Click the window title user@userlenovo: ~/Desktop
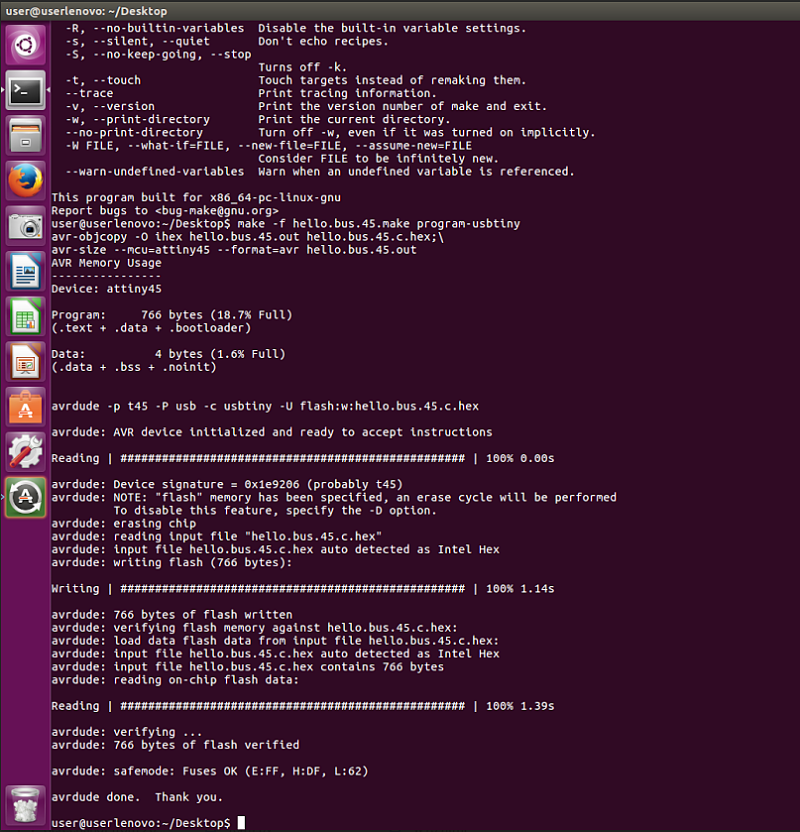 (86, 11)
